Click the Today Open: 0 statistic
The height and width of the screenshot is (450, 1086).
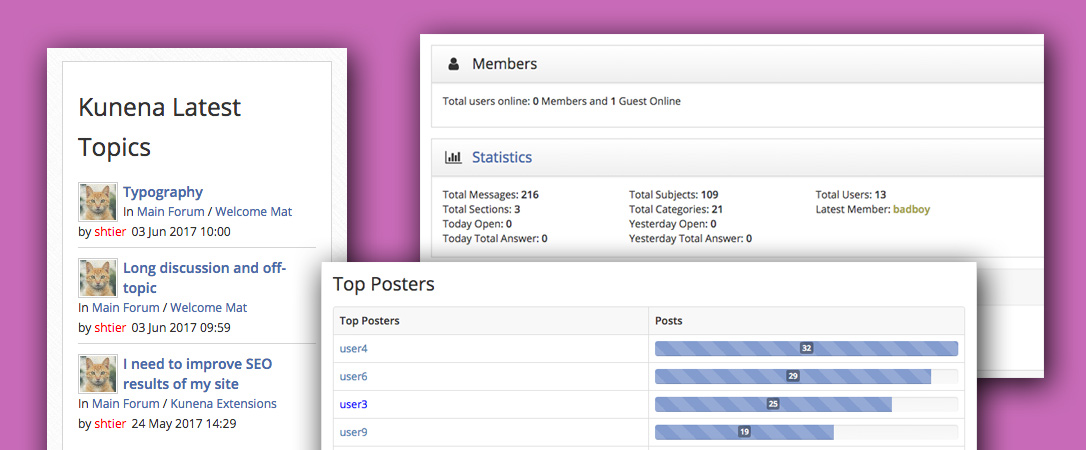(477, 224)
